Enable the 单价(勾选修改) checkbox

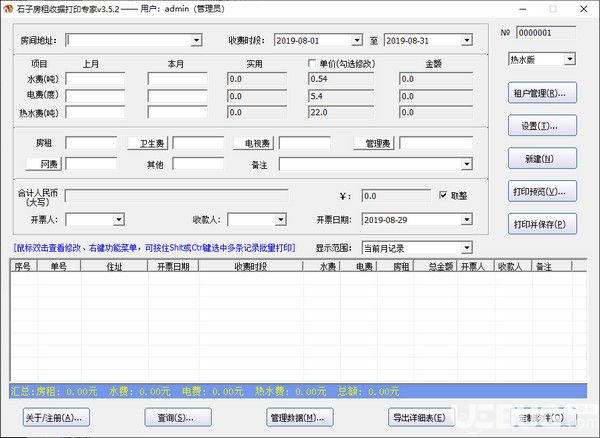click(x=312, y=63)
